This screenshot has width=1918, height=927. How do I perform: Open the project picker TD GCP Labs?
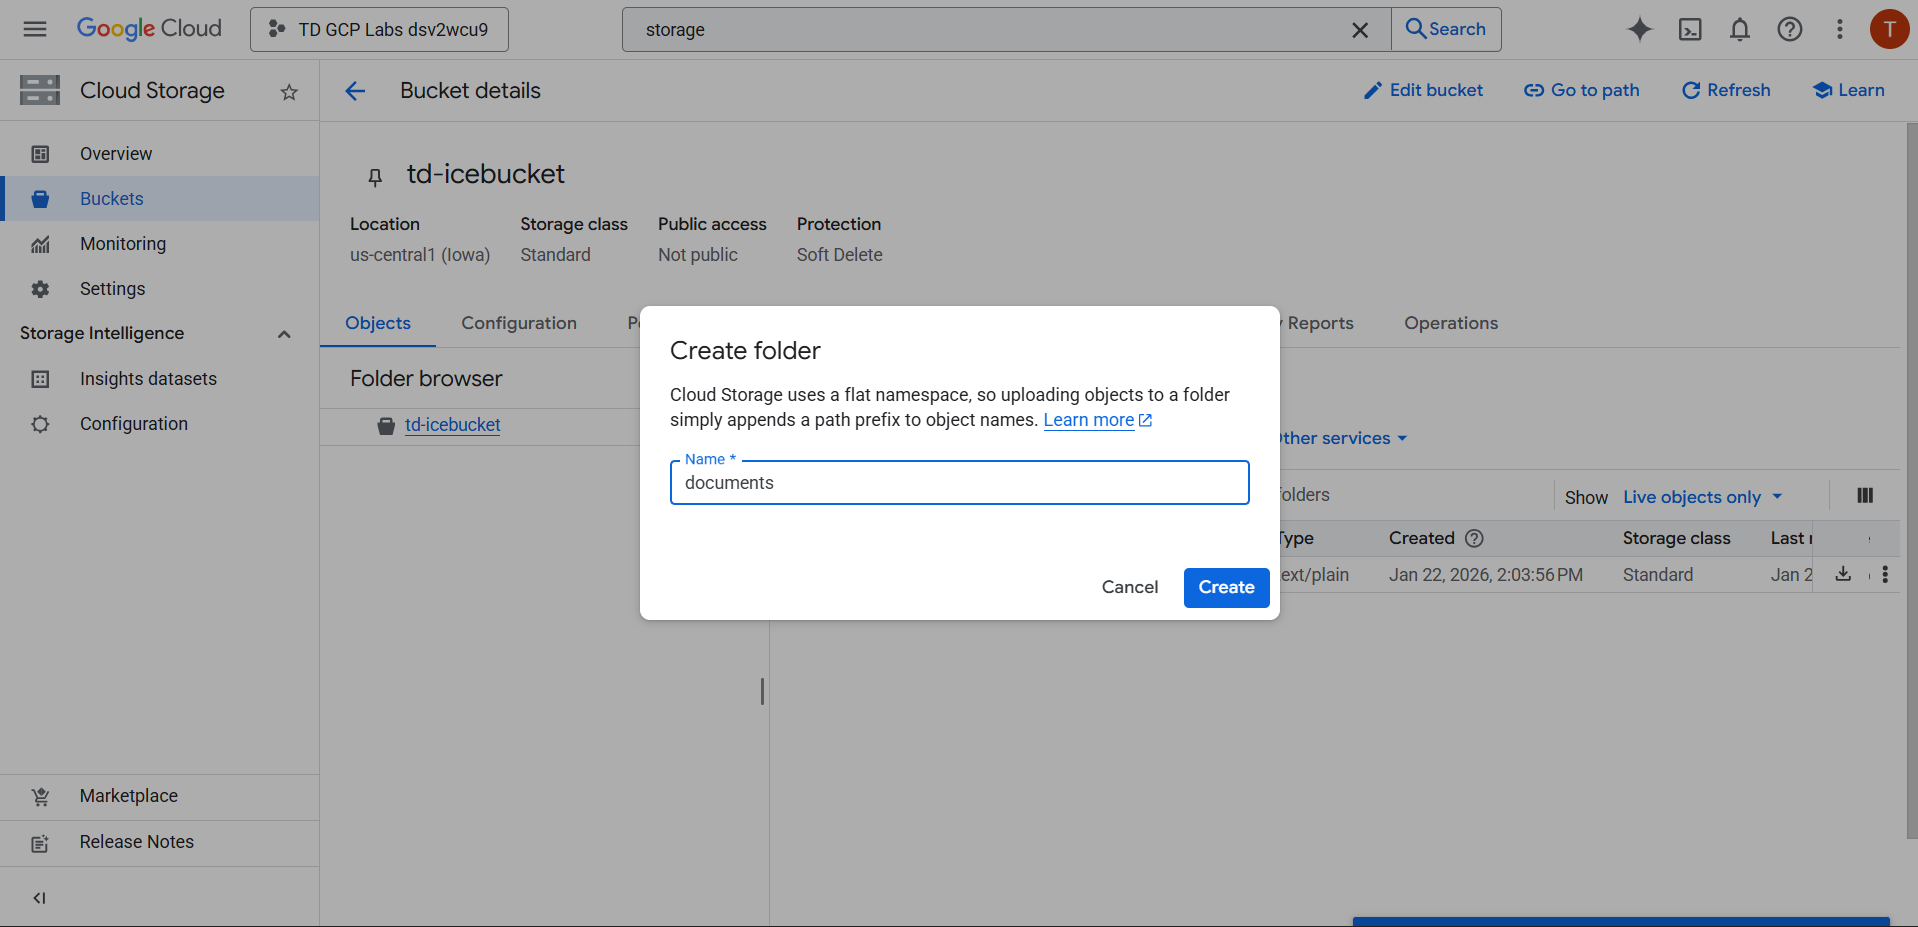tap(379, 30)
